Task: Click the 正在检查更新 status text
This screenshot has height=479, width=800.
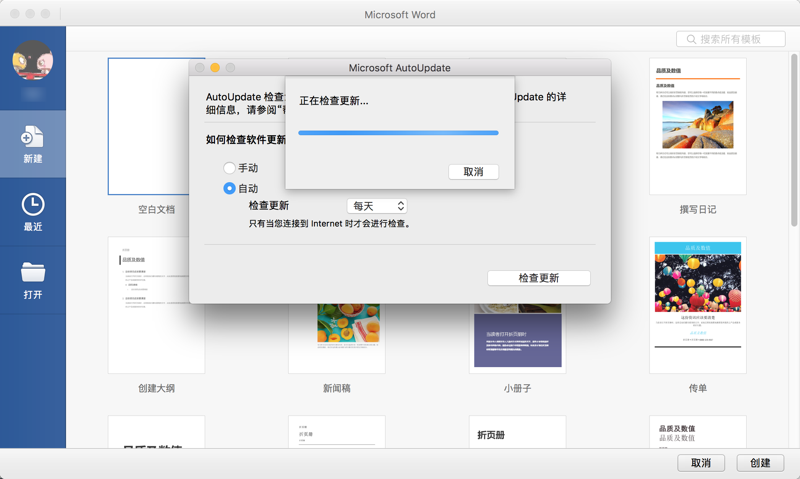Action: click(334, 101)
